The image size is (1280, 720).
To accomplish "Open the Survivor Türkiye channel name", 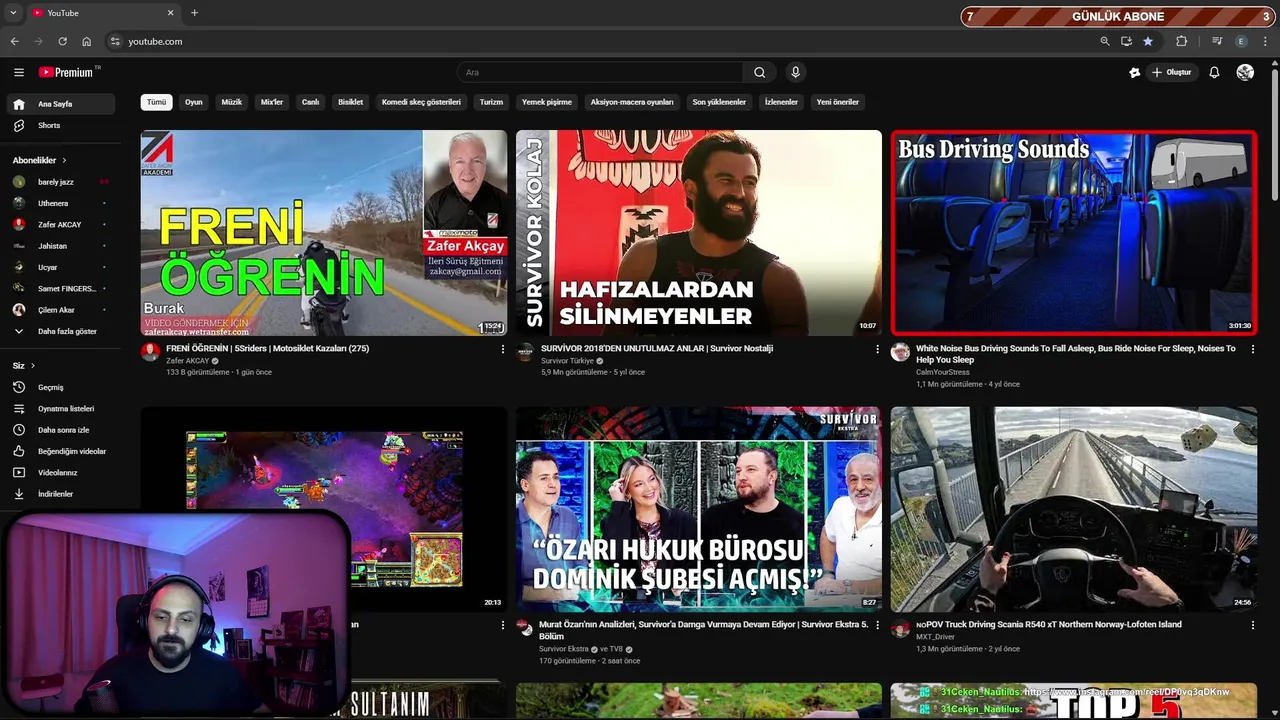I will click(x=567, y=361).
